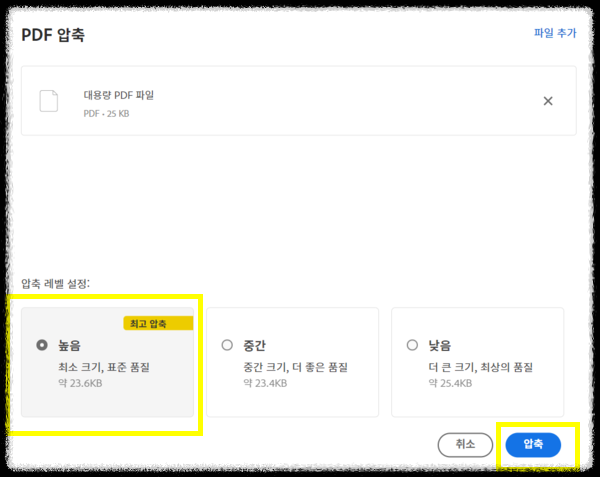Viewport: 600px width, 477px height.
Task: Click the 더 큰 크기, 최상의 품질 description
Action: point(481,367)
